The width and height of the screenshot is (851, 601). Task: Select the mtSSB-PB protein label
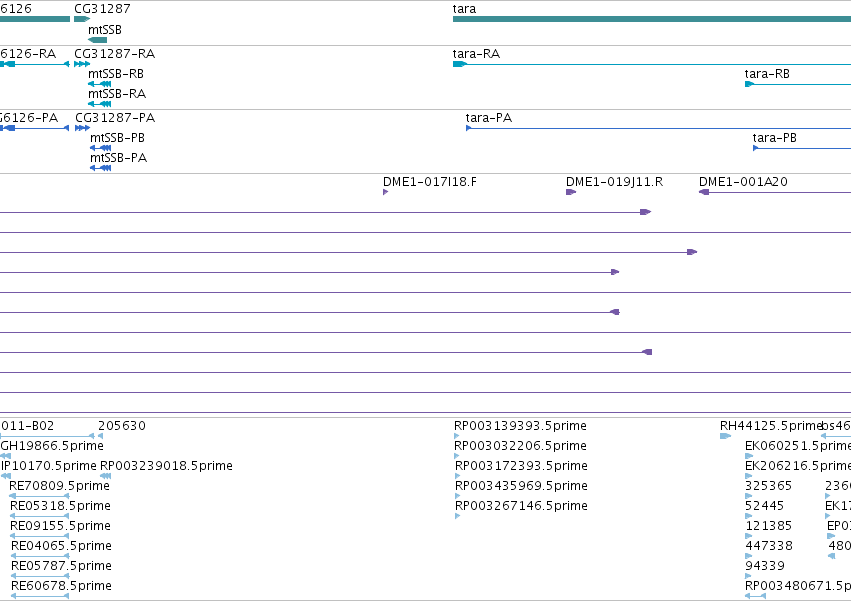[x=117, y=138]
